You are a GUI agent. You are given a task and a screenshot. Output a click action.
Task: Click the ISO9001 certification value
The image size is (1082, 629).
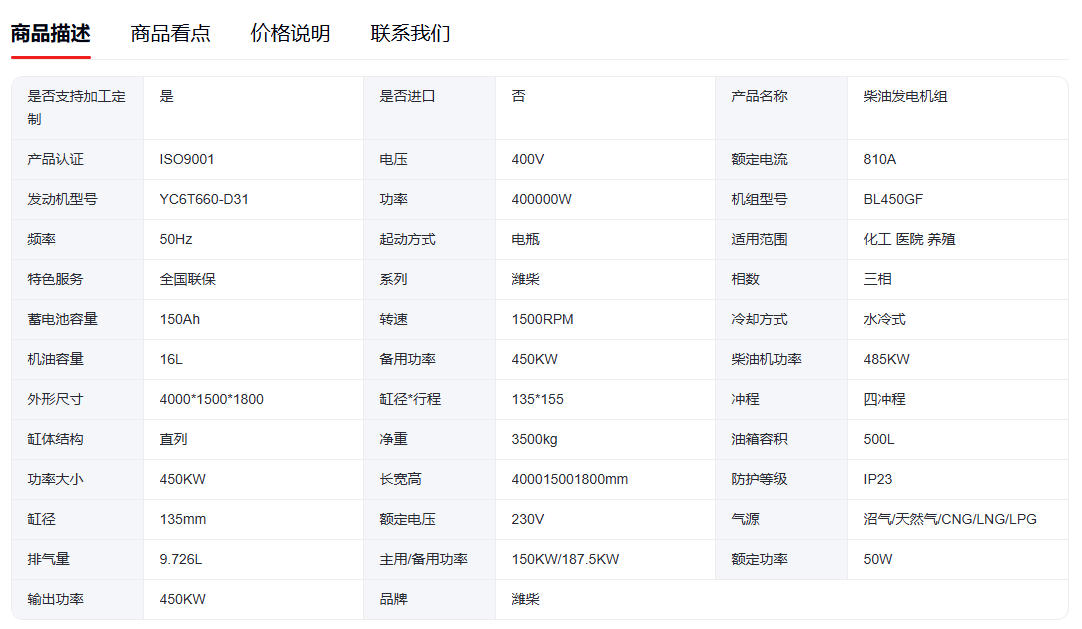tap(187, 159)
